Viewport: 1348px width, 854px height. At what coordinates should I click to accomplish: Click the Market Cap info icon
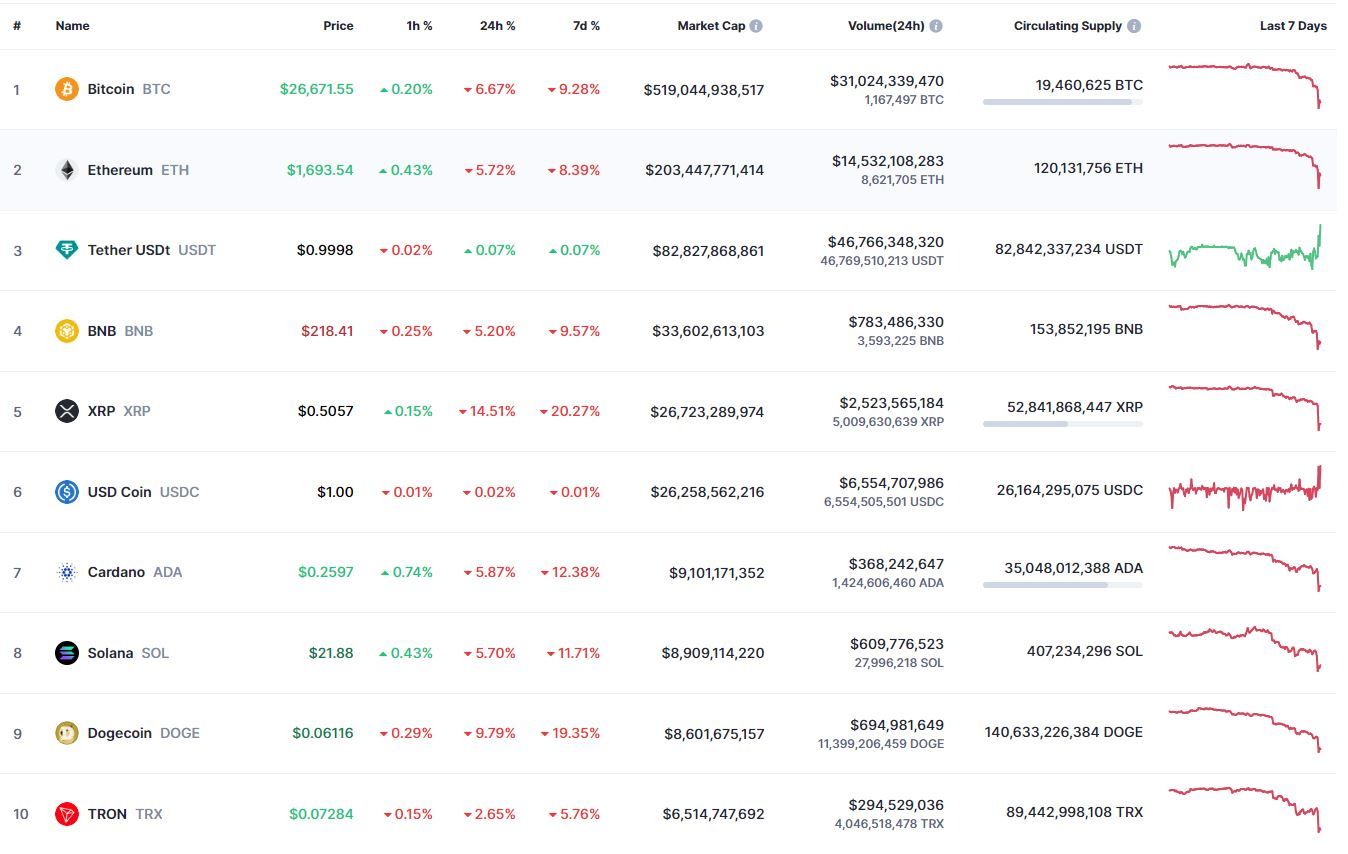[x=756, y=26]
